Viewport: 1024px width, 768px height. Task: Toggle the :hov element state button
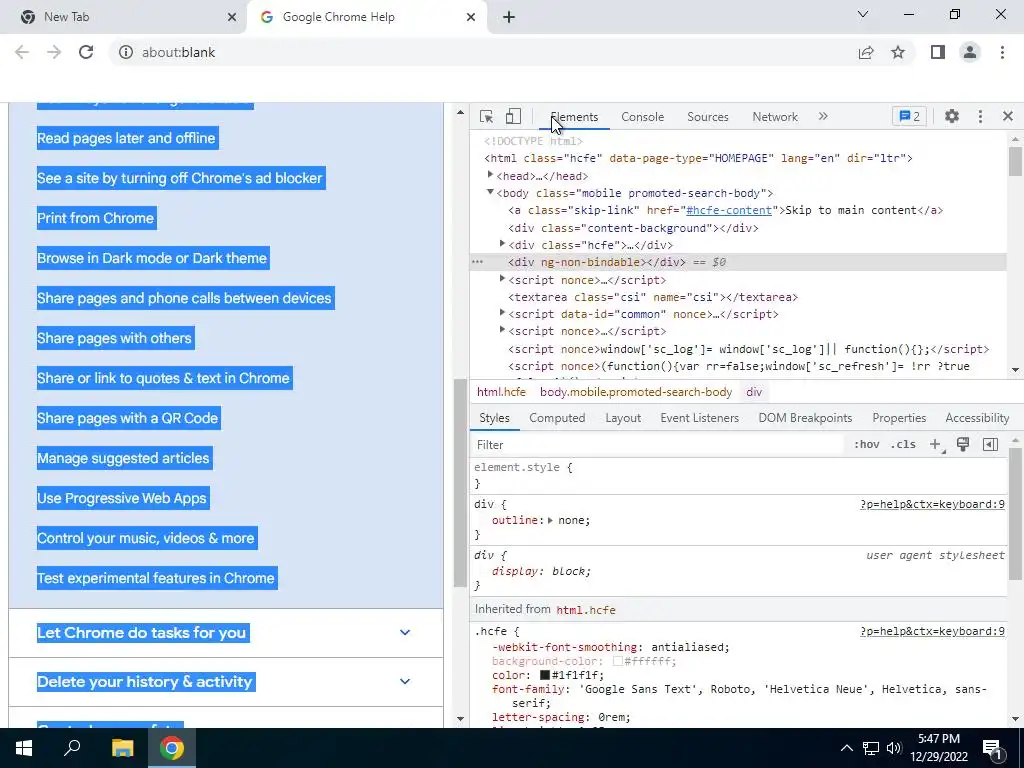pyautogui.click(x=867, y=445)
